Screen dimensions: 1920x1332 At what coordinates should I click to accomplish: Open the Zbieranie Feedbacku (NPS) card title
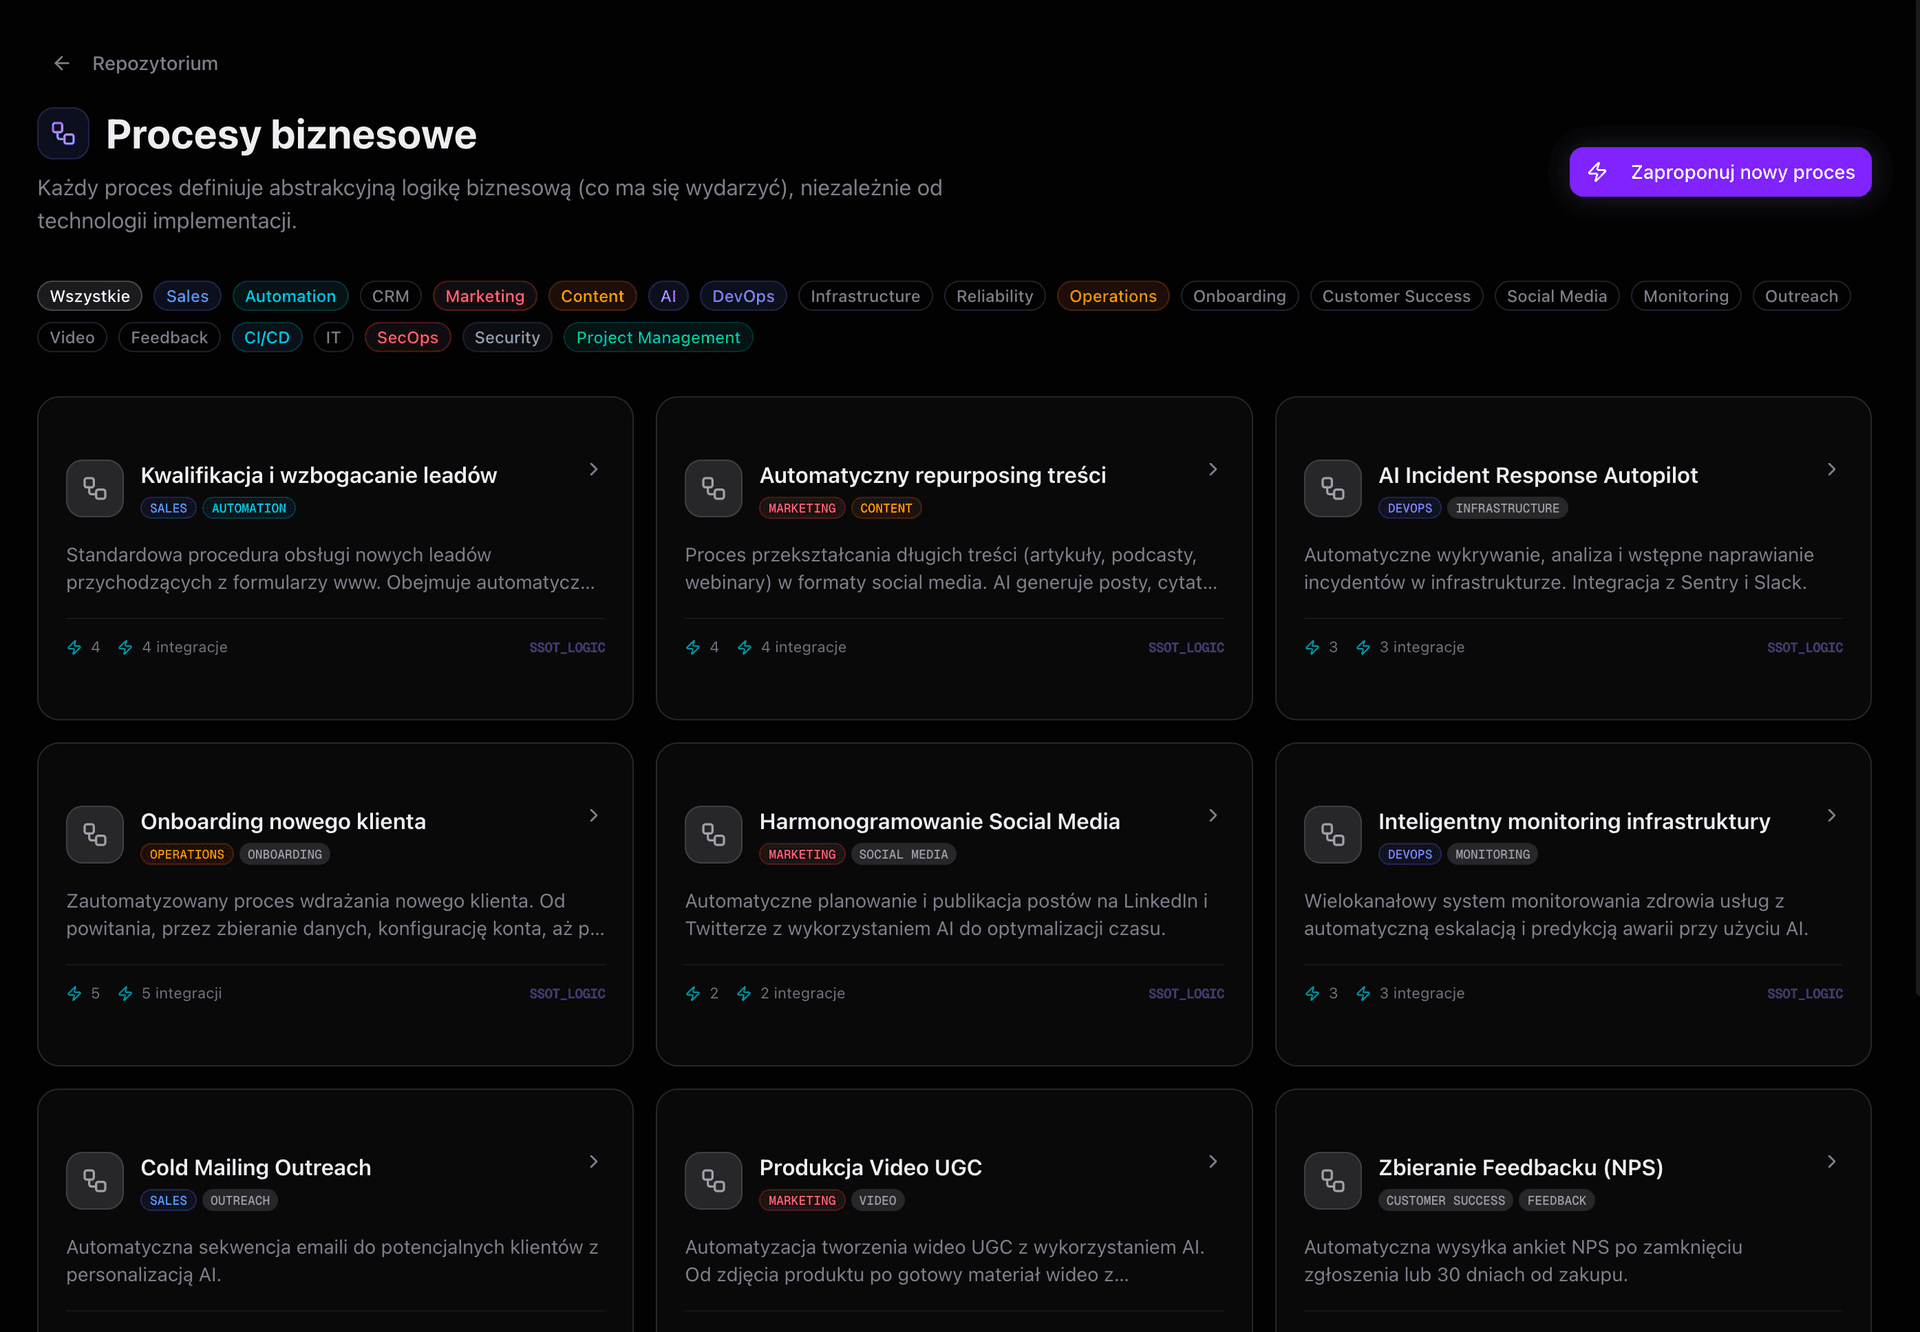pos(1520,1167)
